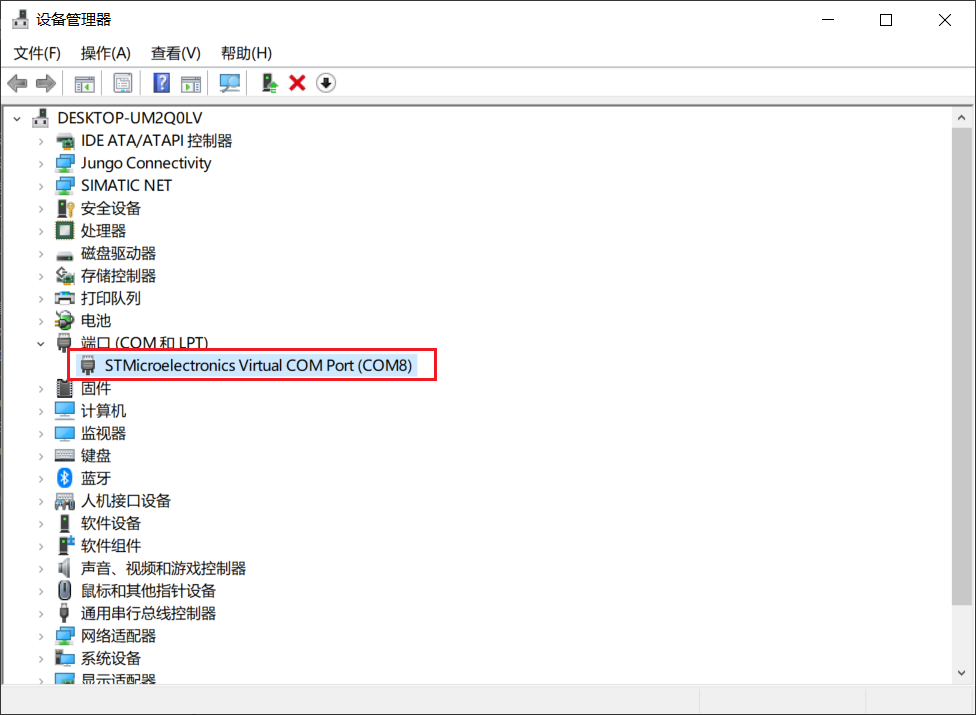Select STMicroelectronics Virtual COM Port (COM8)
The width and height of the screenshot is (976, 715).
pyautogui.click(x=258, y=365)
